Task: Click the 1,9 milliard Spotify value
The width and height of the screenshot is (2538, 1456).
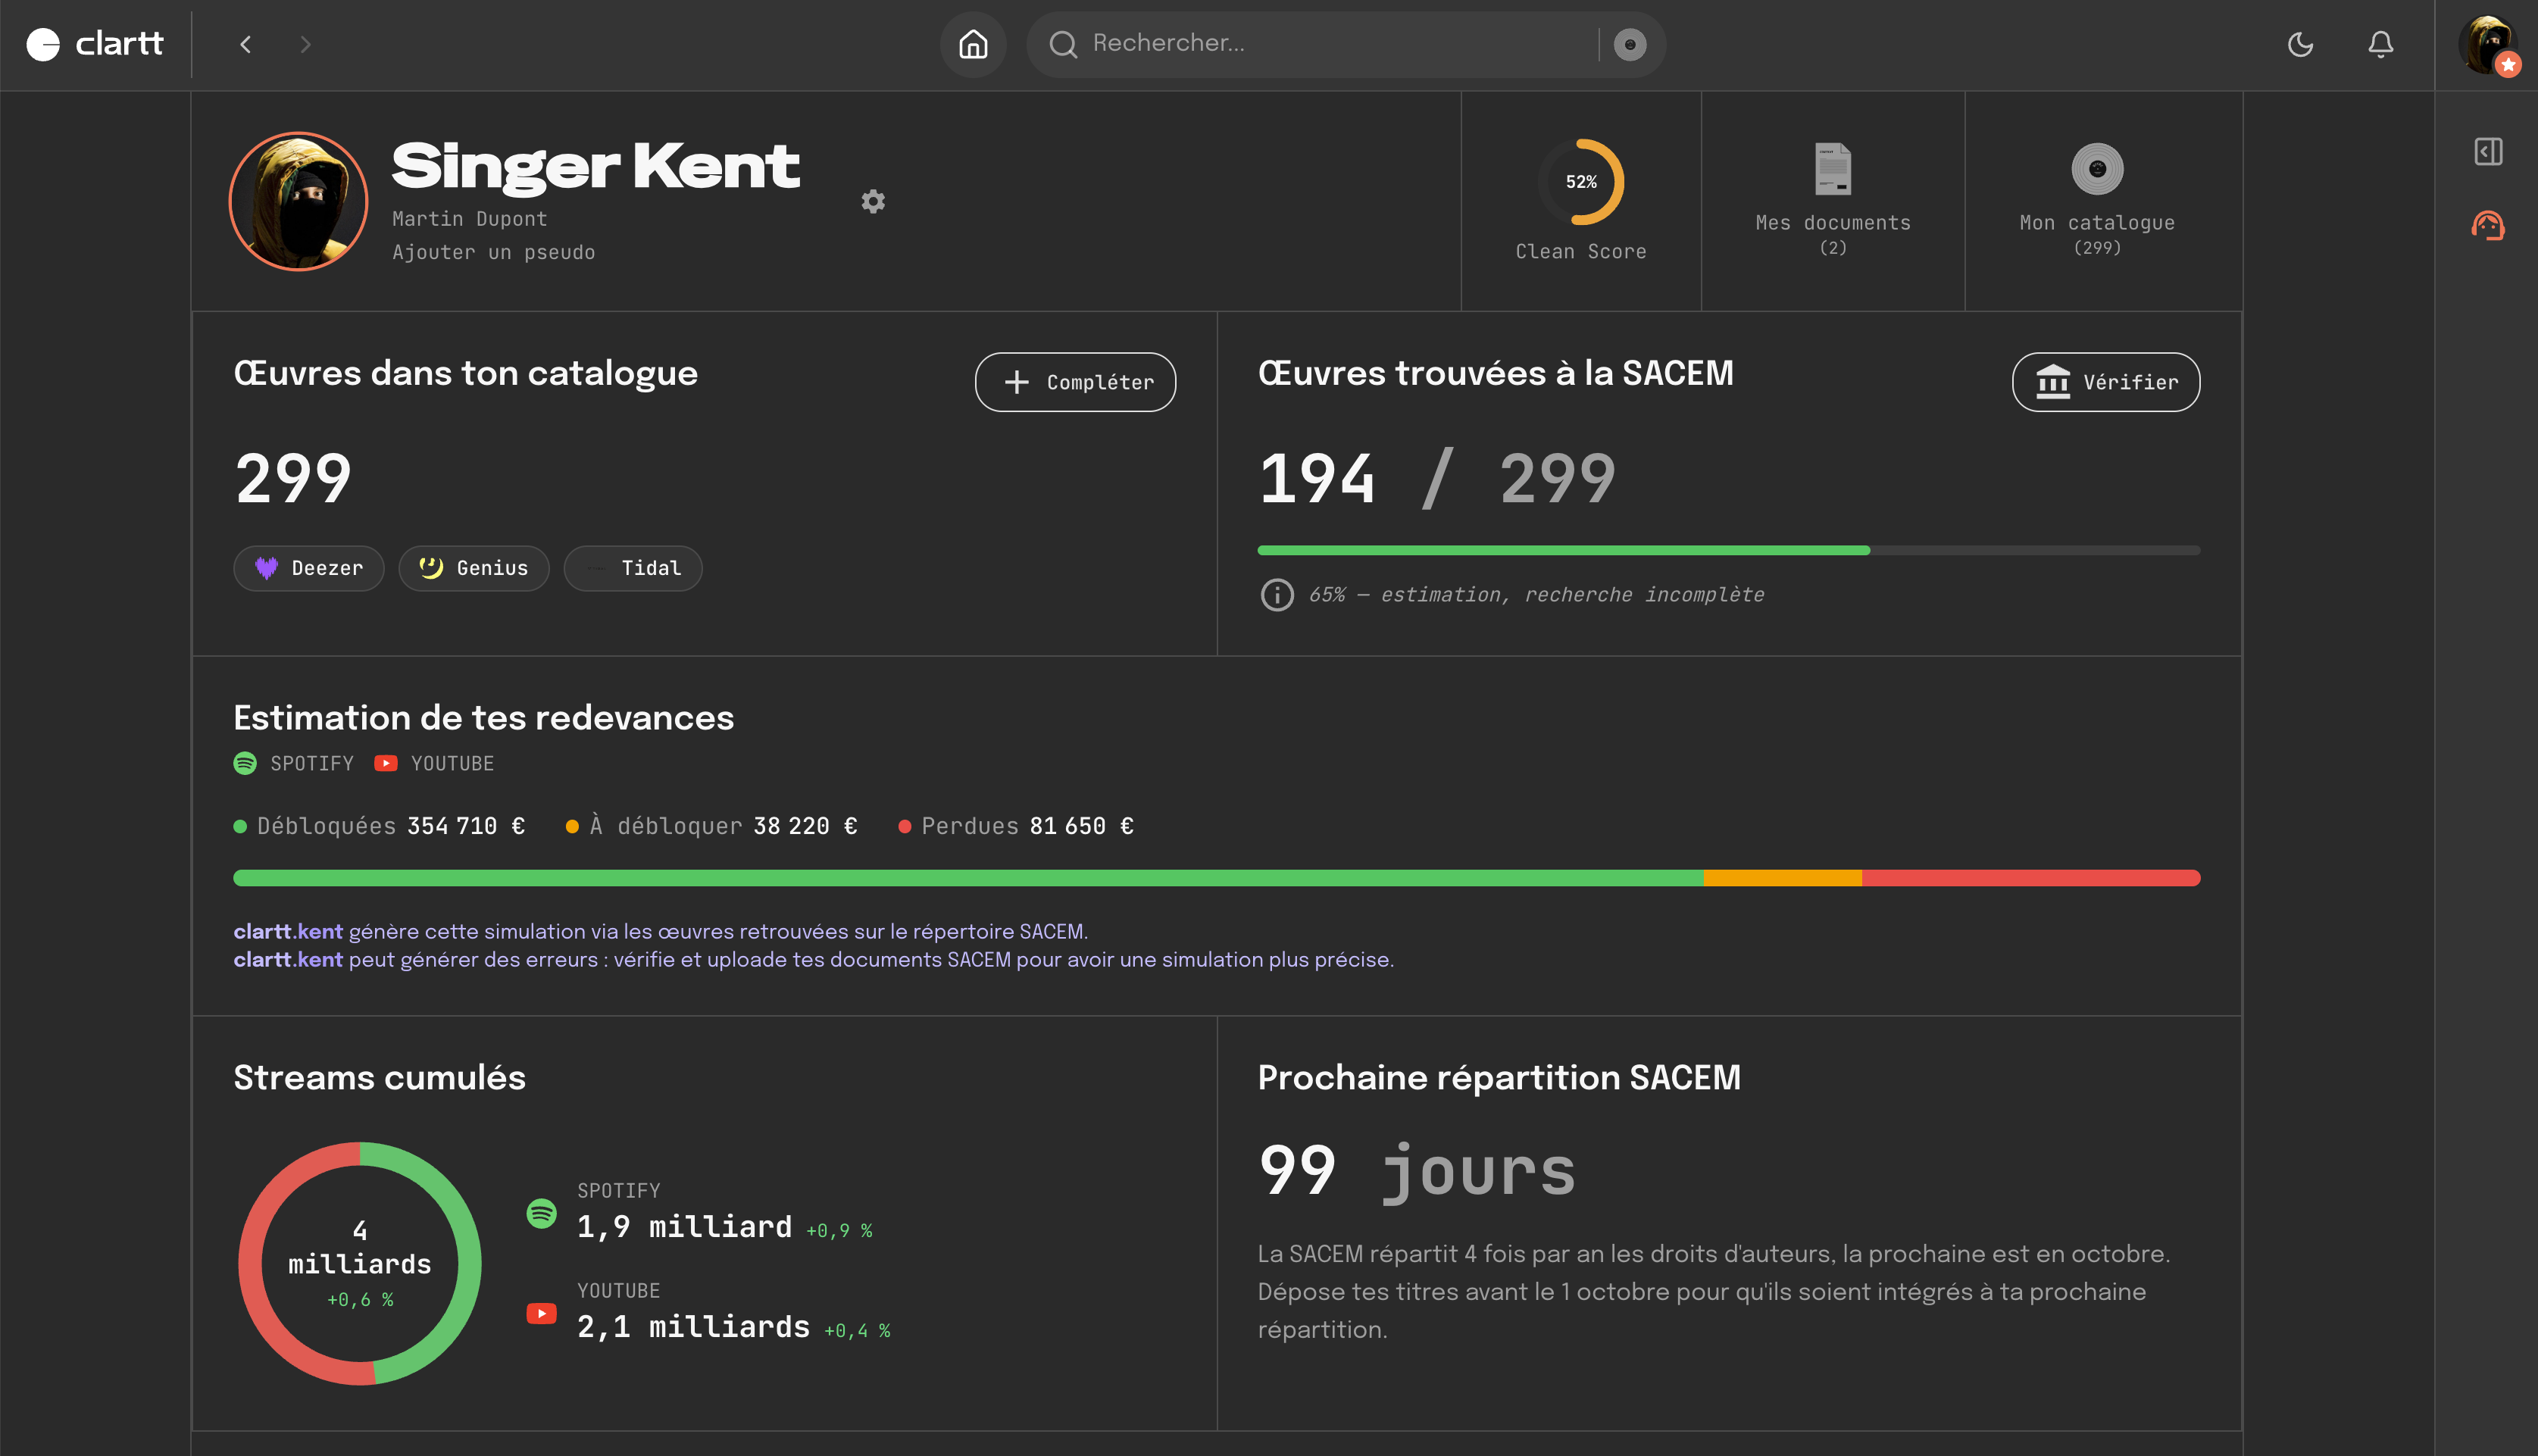Action: 684,1226
